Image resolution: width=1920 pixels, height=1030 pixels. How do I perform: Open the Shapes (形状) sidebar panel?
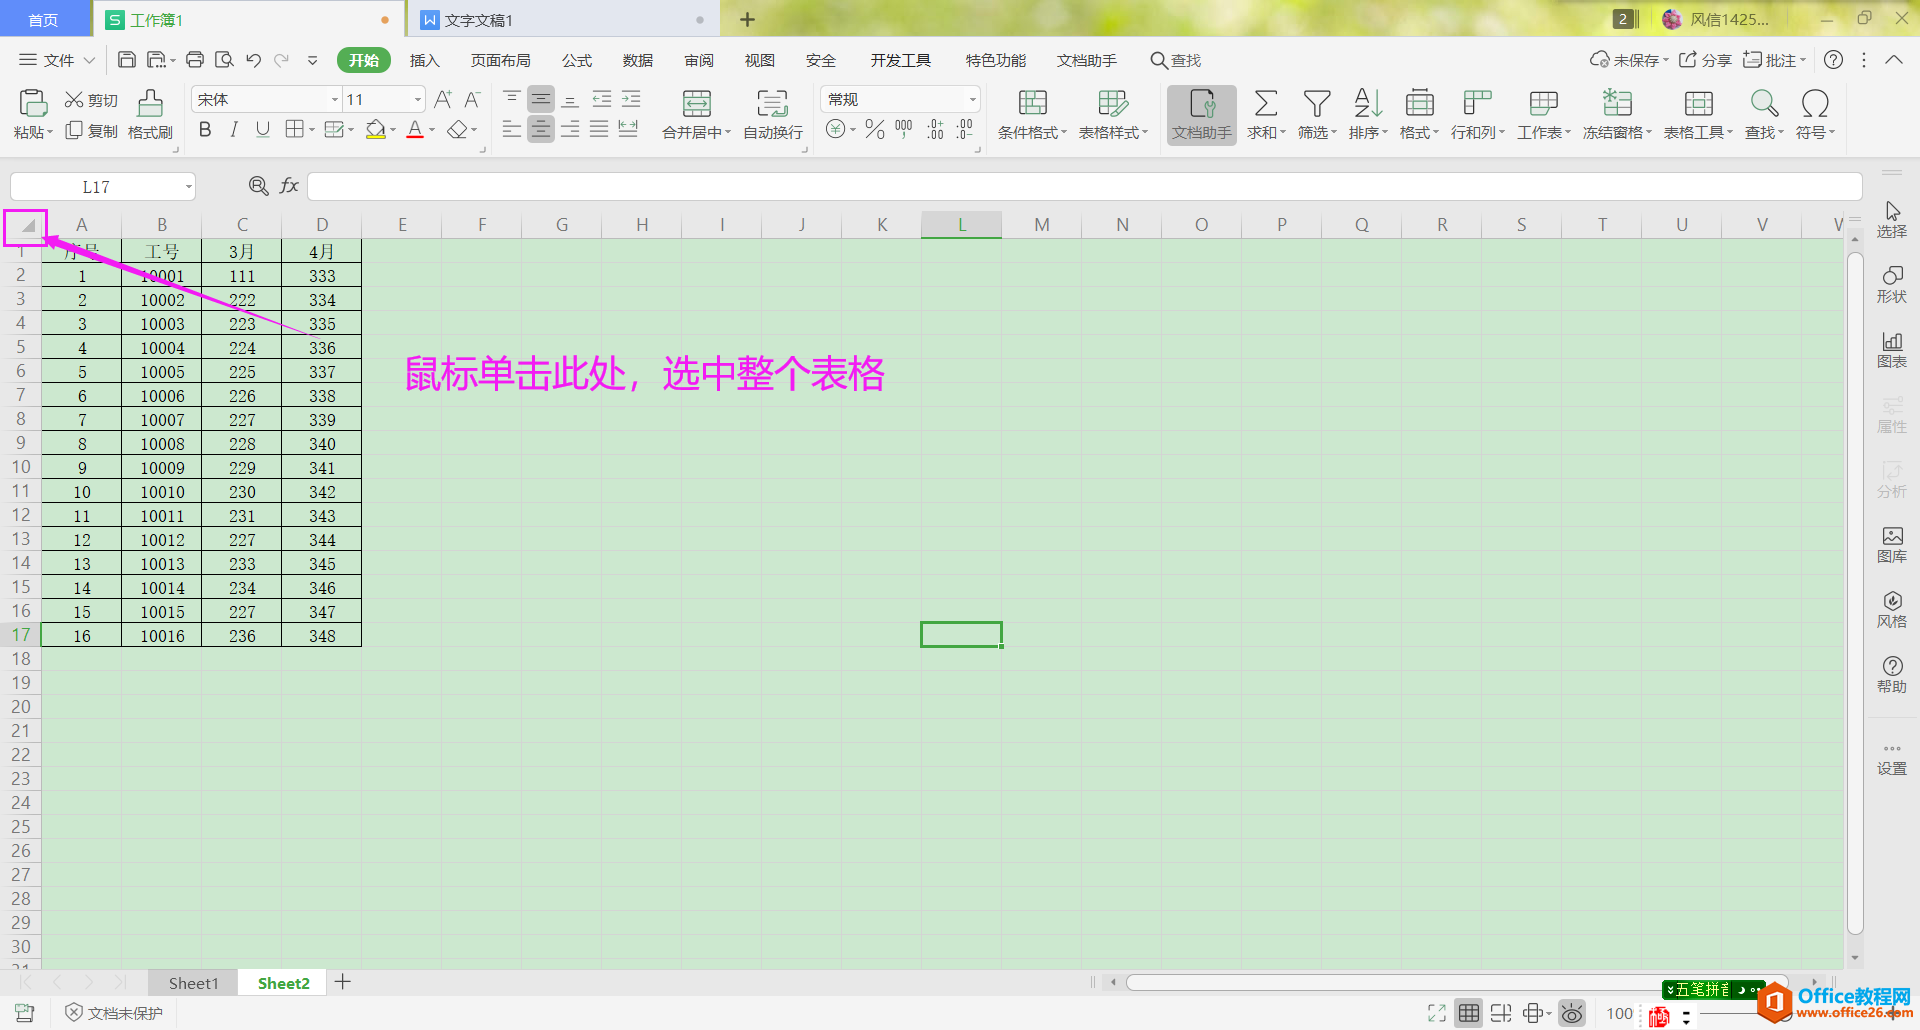pyautogui.click(x=1892, y=284)
